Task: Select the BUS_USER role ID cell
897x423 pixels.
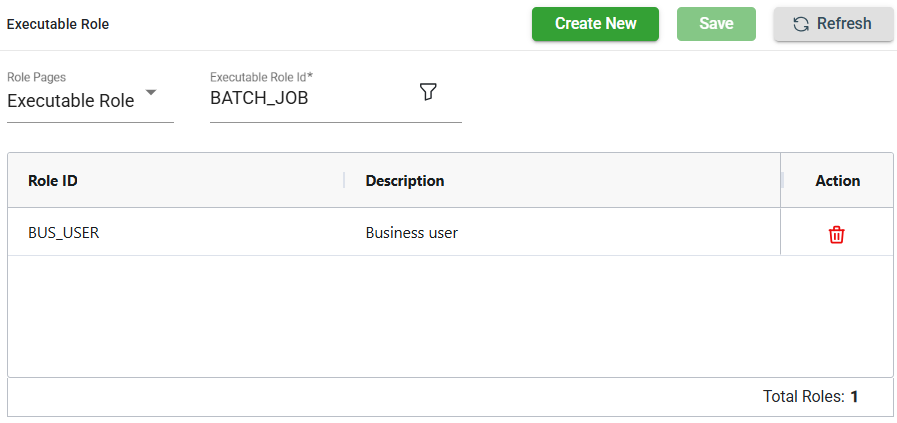Action: (x=64, y=233)
